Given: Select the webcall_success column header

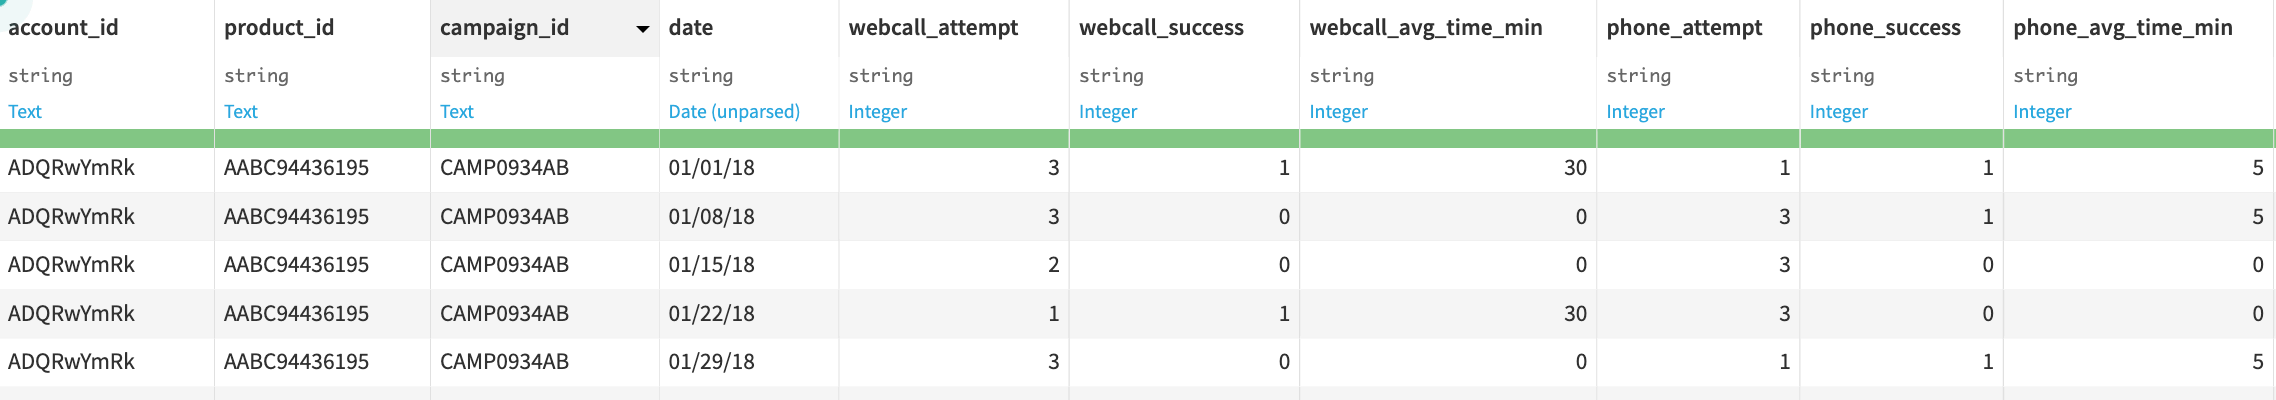Looking at the screenshot, I should click(1161, 28).
